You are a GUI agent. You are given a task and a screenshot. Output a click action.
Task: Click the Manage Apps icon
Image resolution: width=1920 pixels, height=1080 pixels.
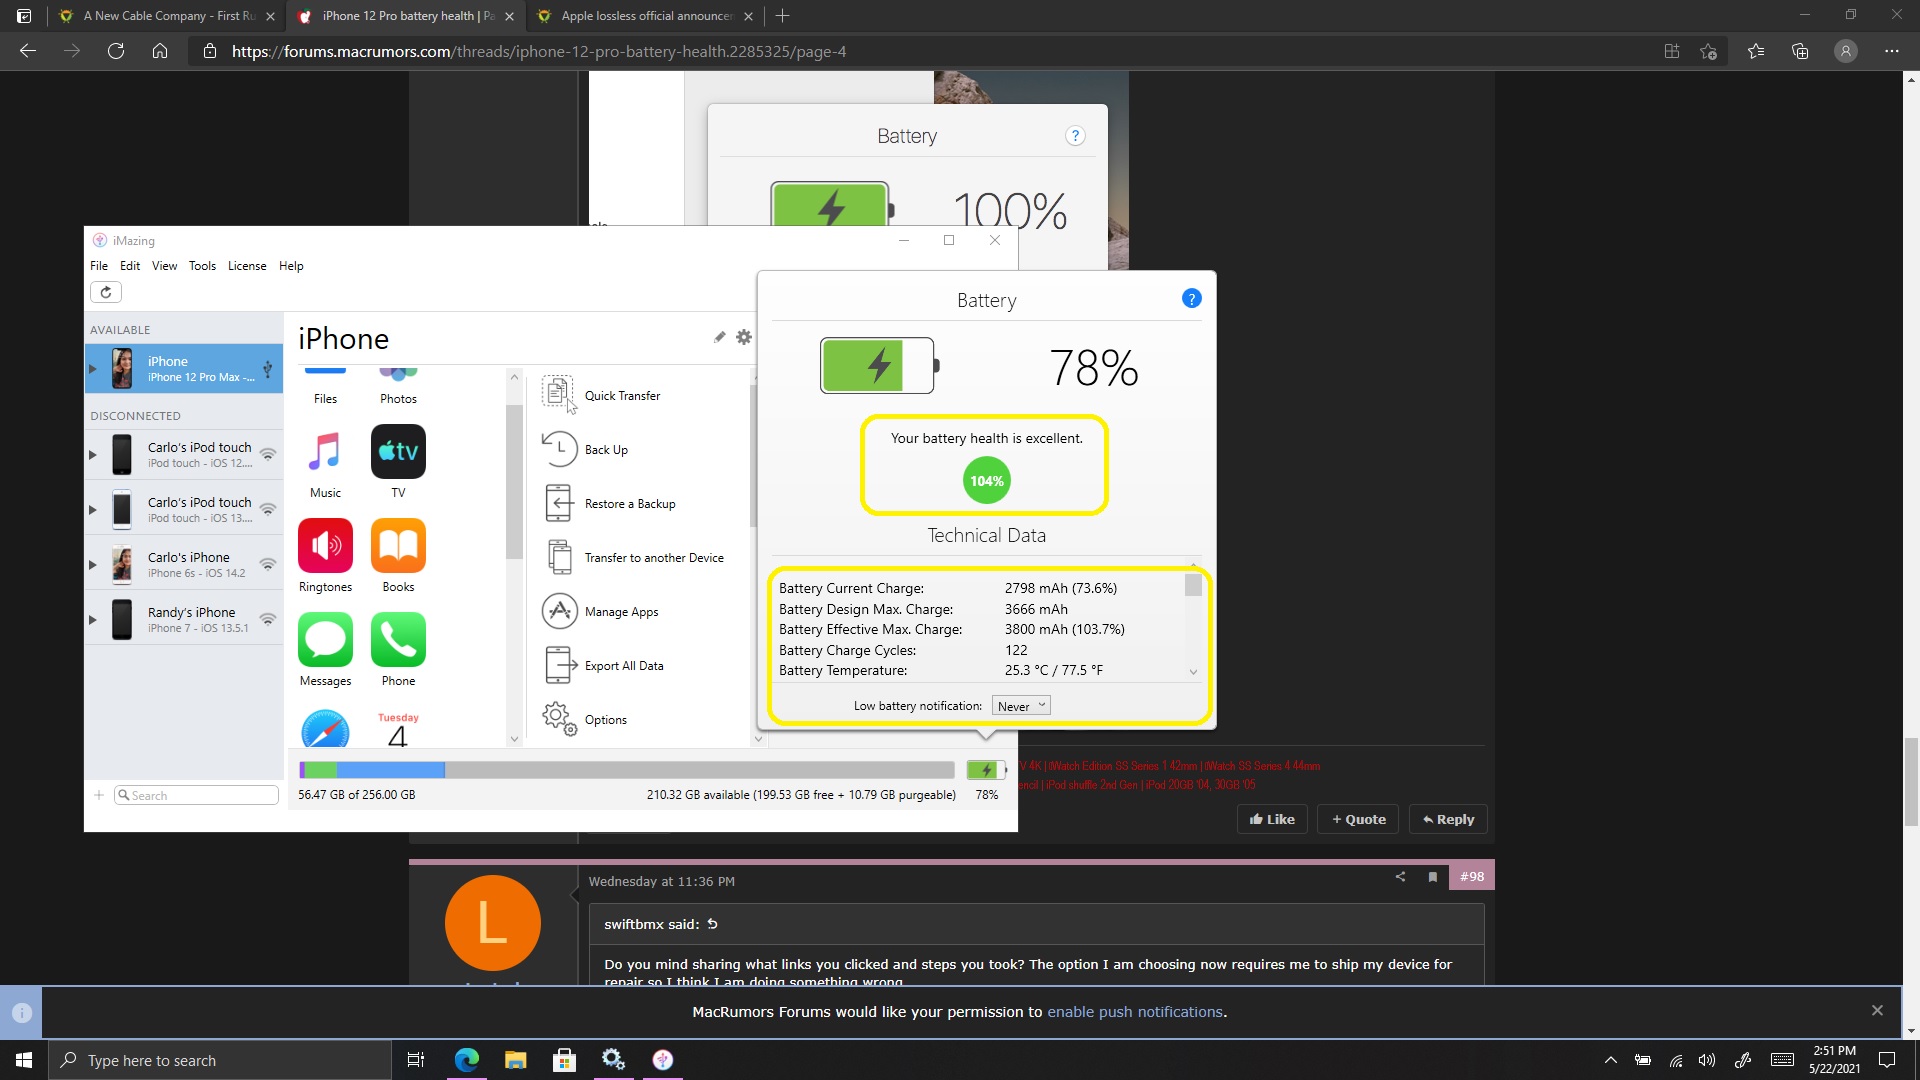tap(559, 611)
